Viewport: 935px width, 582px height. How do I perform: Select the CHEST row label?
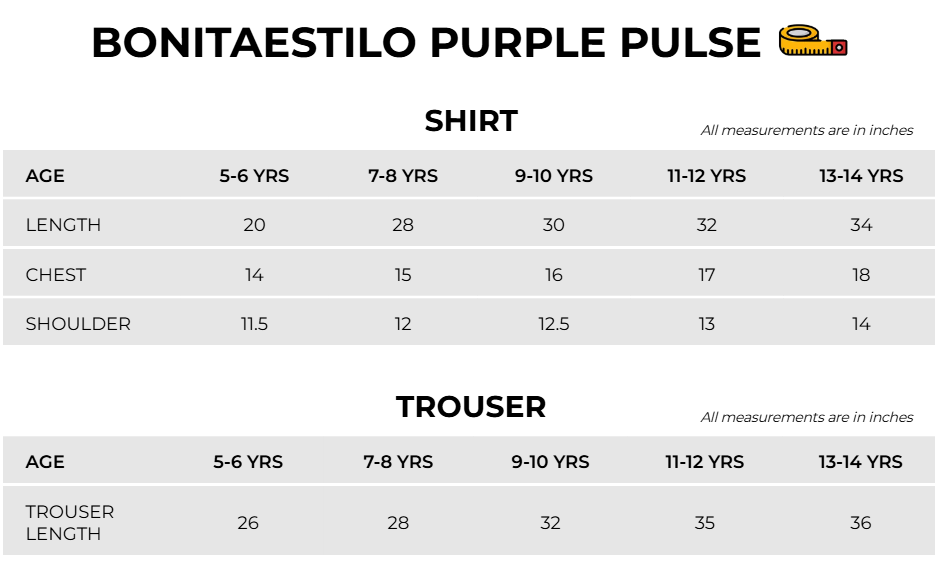click(x=56, y=275)
